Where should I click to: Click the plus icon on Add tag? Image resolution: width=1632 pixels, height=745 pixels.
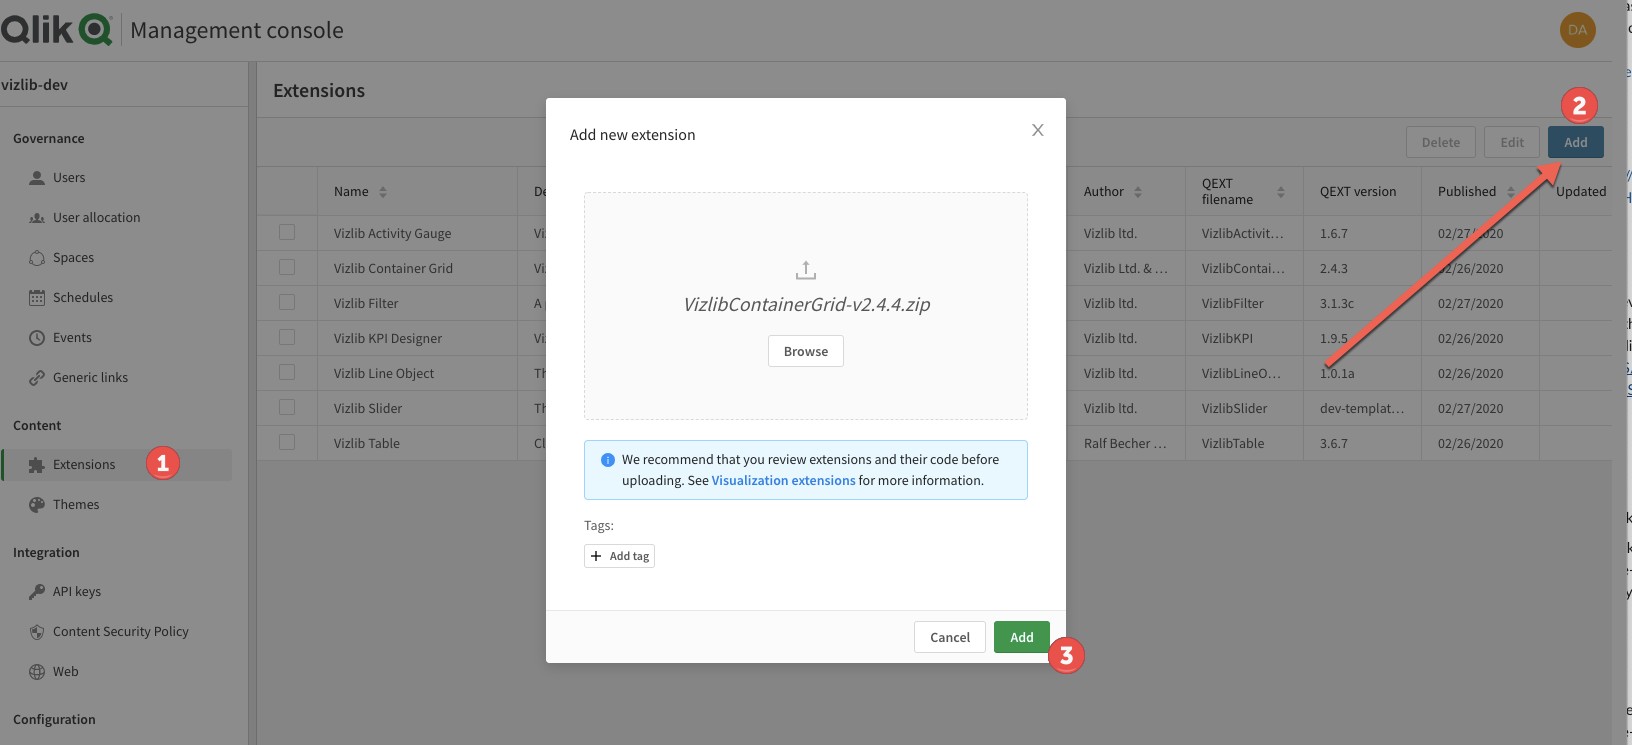click(x=596, y=556)
